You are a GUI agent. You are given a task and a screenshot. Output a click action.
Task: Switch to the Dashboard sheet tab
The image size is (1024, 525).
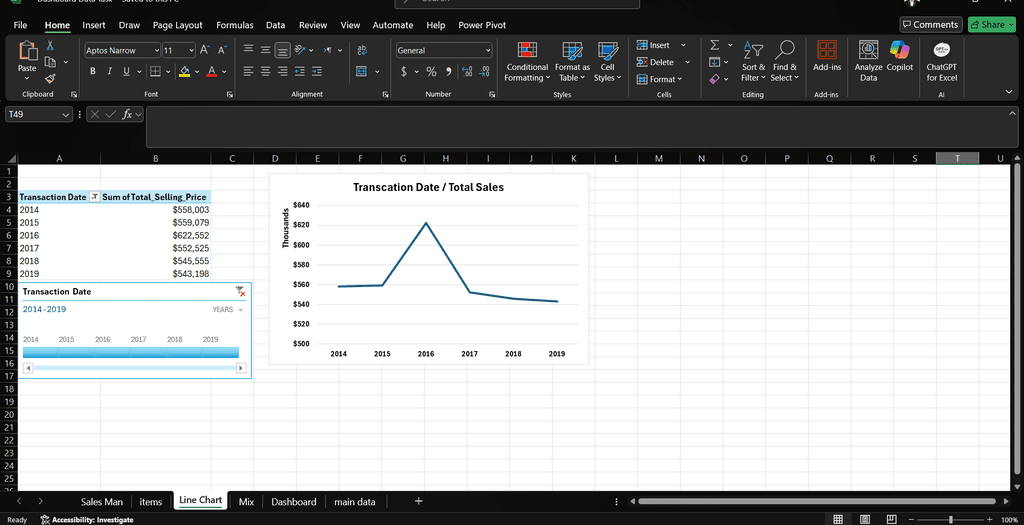click(x=293, y=502)
